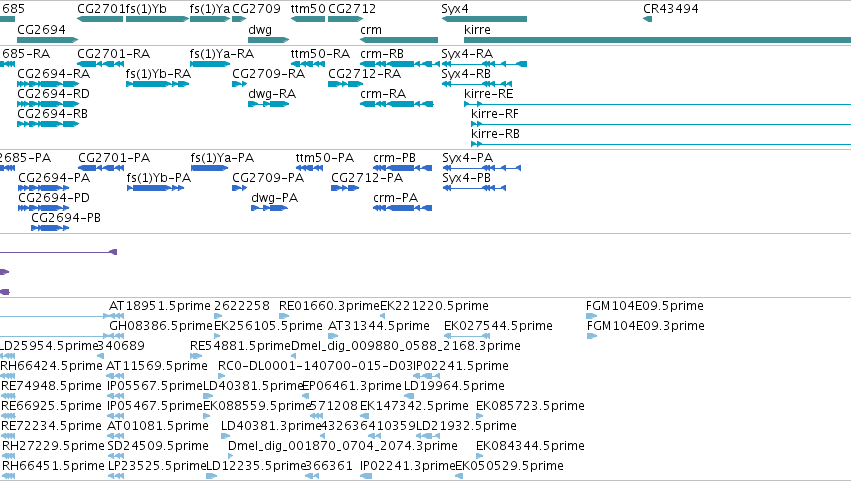
Task: Select protein fs(1)Ya-PA
Action: 209,168
